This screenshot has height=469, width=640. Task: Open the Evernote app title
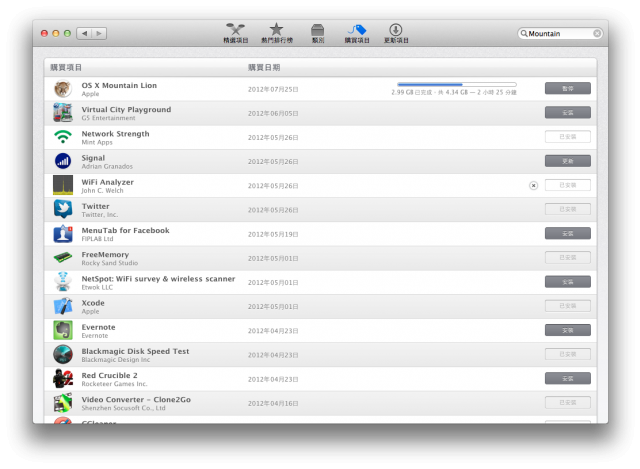[98, 327]
